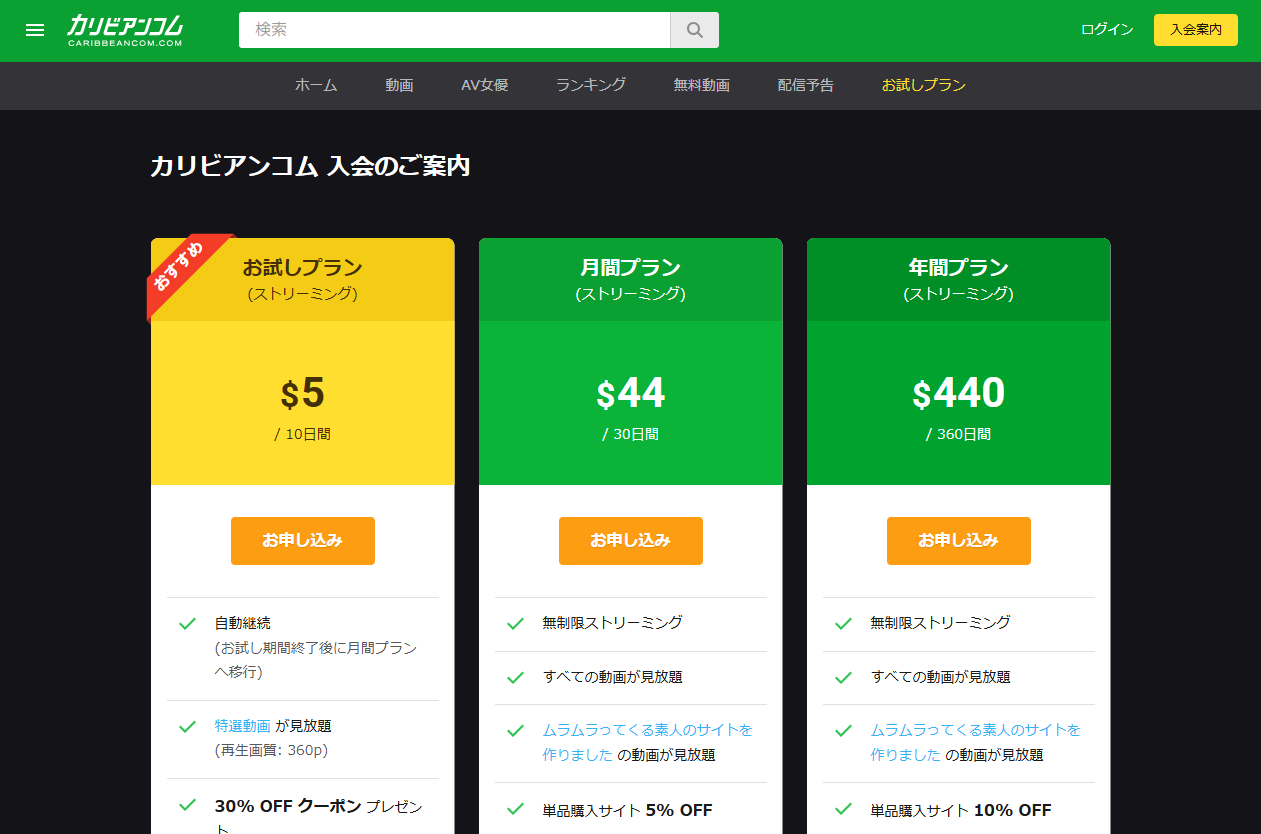The image size is (1261, 834).
Task: Click checkmark beside 特選動画 が見放題
Action: (x=187, y=726)
